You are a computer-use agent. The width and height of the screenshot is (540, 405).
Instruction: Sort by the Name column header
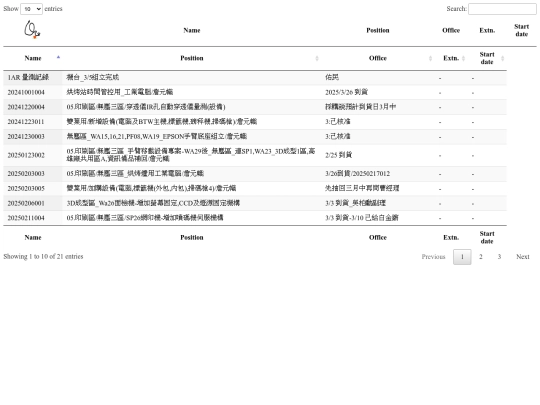click(x=33, y=58)
